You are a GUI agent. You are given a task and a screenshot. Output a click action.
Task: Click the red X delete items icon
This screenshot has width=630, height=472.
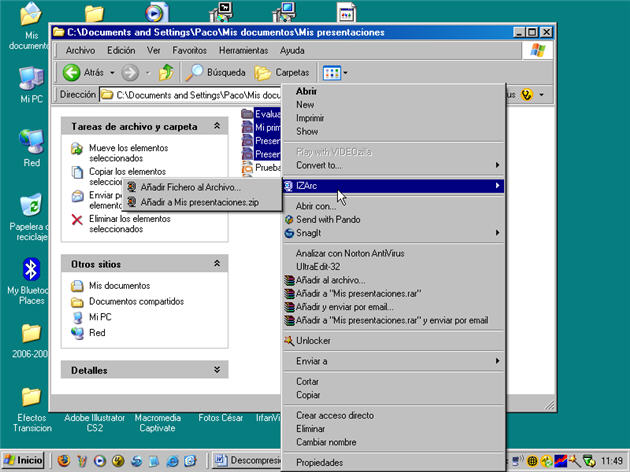77,218
